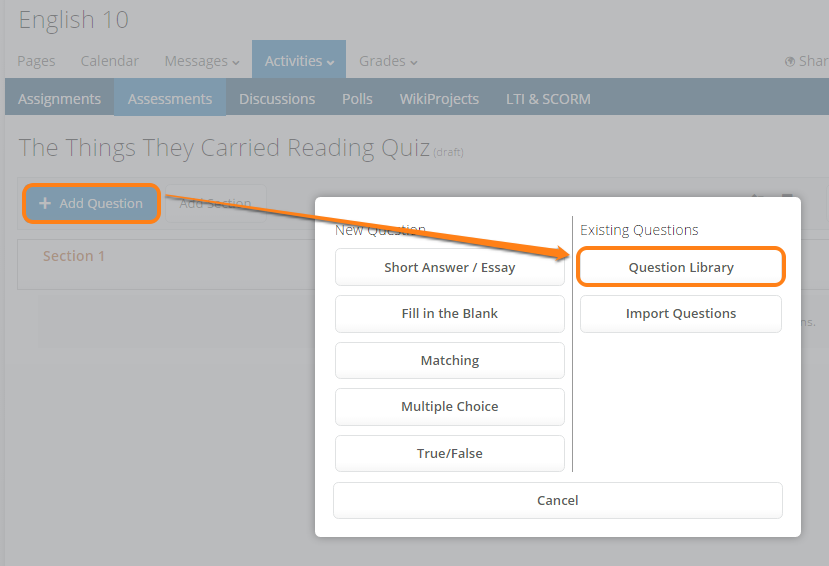This screenshot has width=829, height=566.
Task: Open the Grades dropdown menu
Action: [x=388, y=61]
